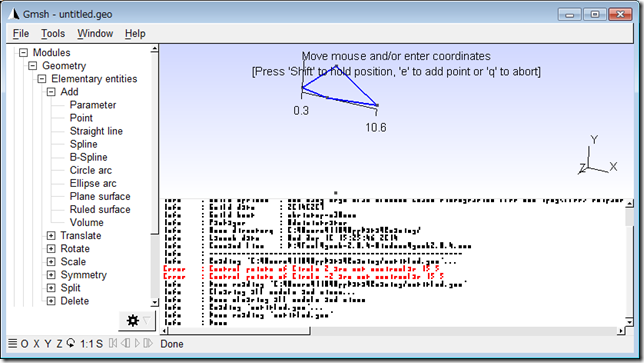Viewport: 644px width, 363px height.
Task: Click the gear settings icon
Action: tap(133, 320)
